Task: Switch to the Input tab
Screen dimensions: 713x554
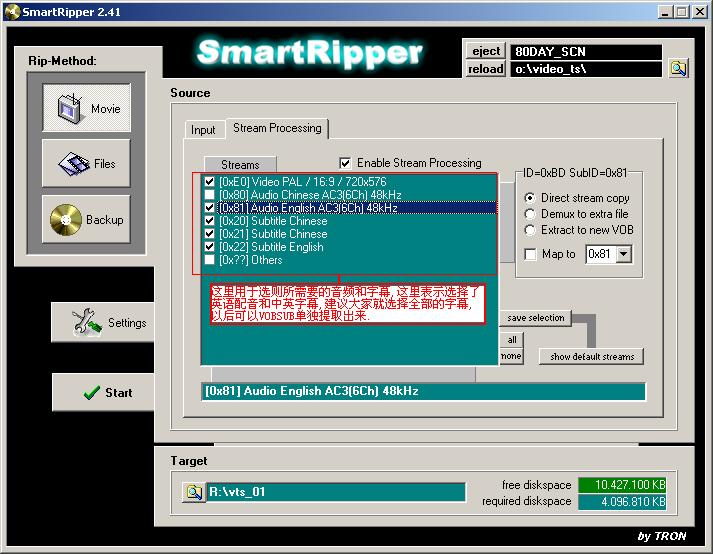Action: [203, 130]
